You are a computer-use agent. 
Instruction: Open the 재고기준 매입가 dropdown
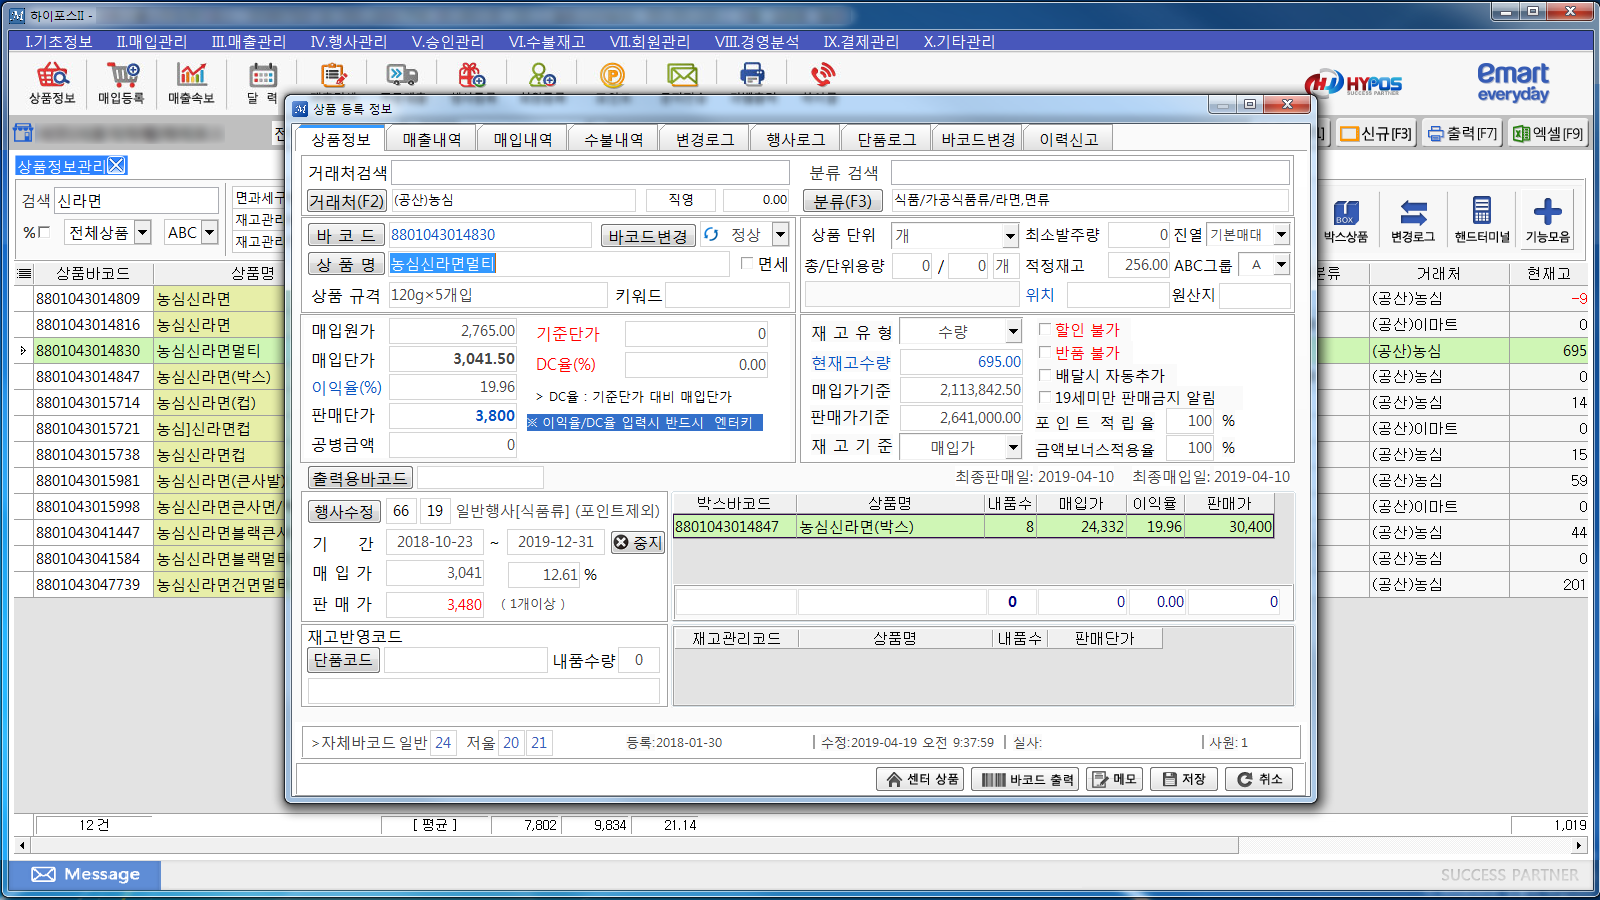tap(1013, 448)
